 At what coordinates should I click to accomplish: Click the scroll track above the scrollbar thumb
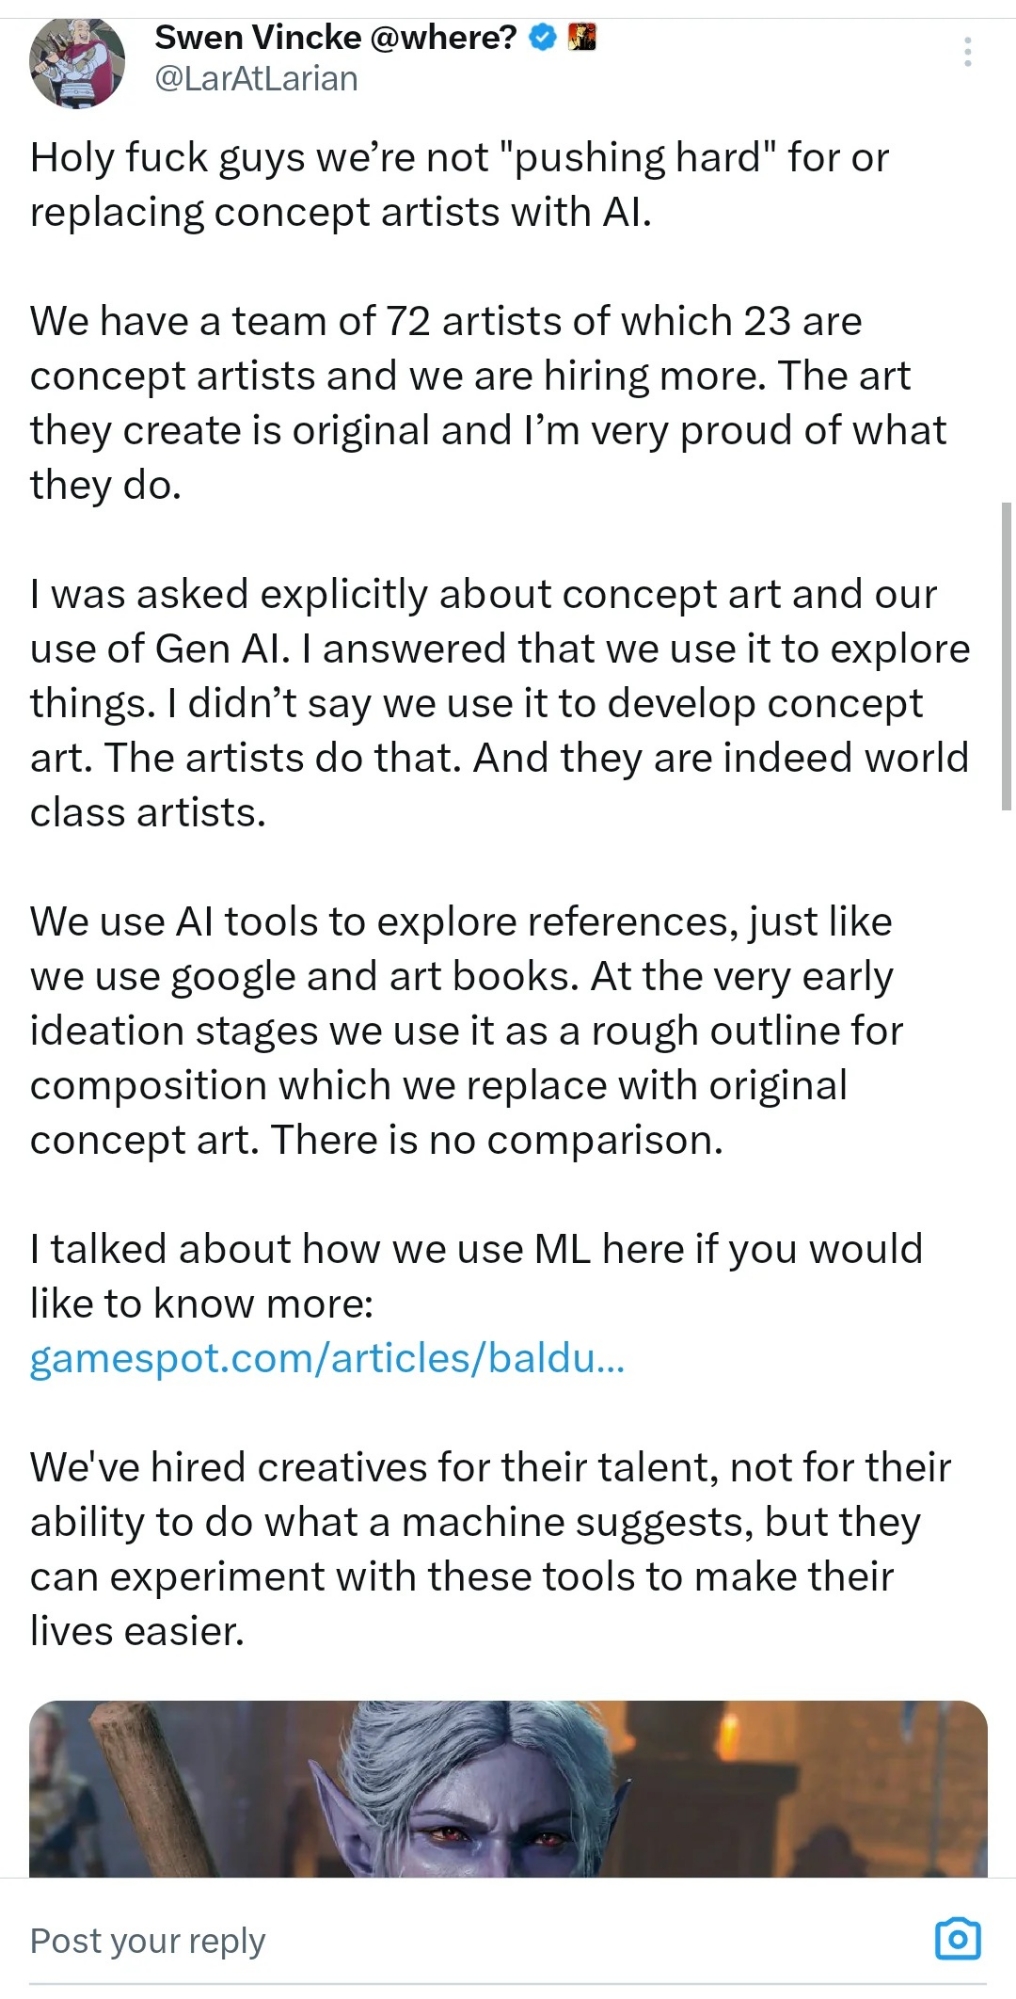[1005, 300]
